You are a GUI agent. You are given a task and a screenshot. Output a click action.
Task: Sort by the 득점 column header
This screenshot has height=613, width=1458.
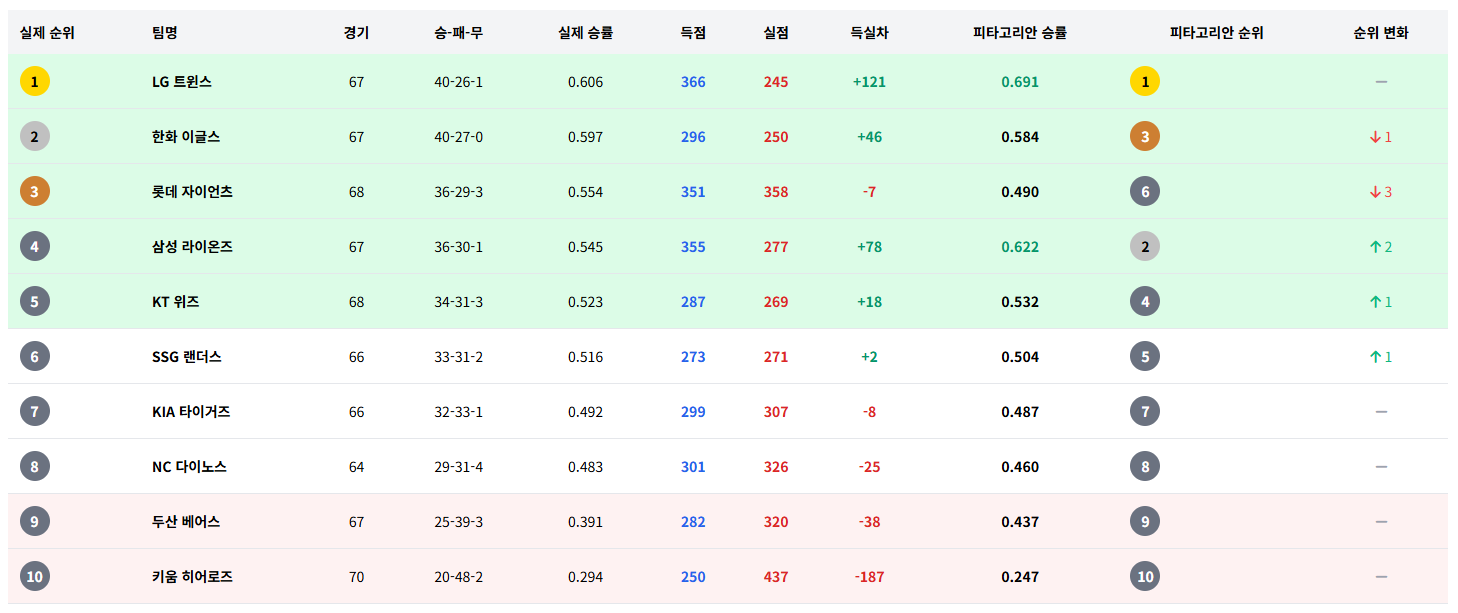(693, 33)
